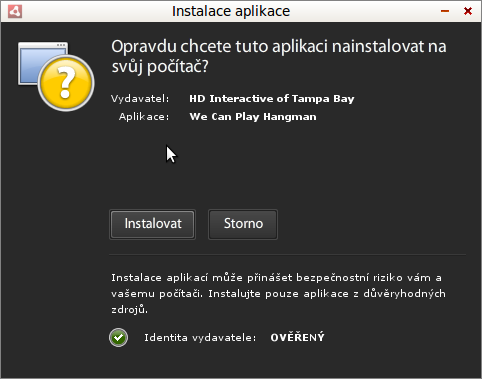Select the publisher name "HD Interactive of Tampa Bay"
The width and height of the screenshot is (482, 379).
click(x=272, y=99)
